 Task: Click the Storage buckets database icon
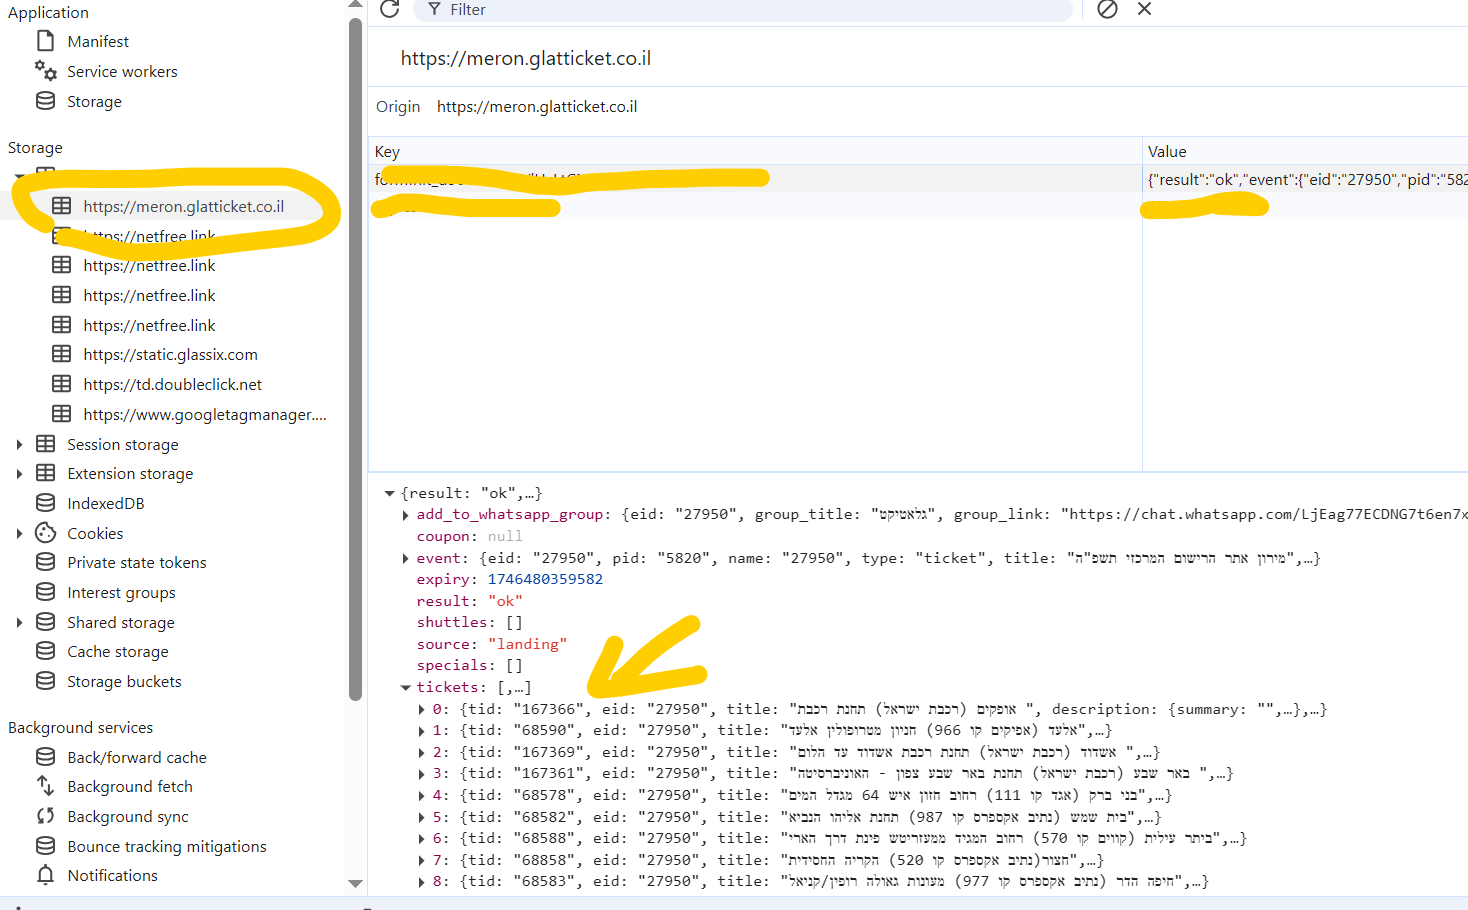tap(45, 681)
